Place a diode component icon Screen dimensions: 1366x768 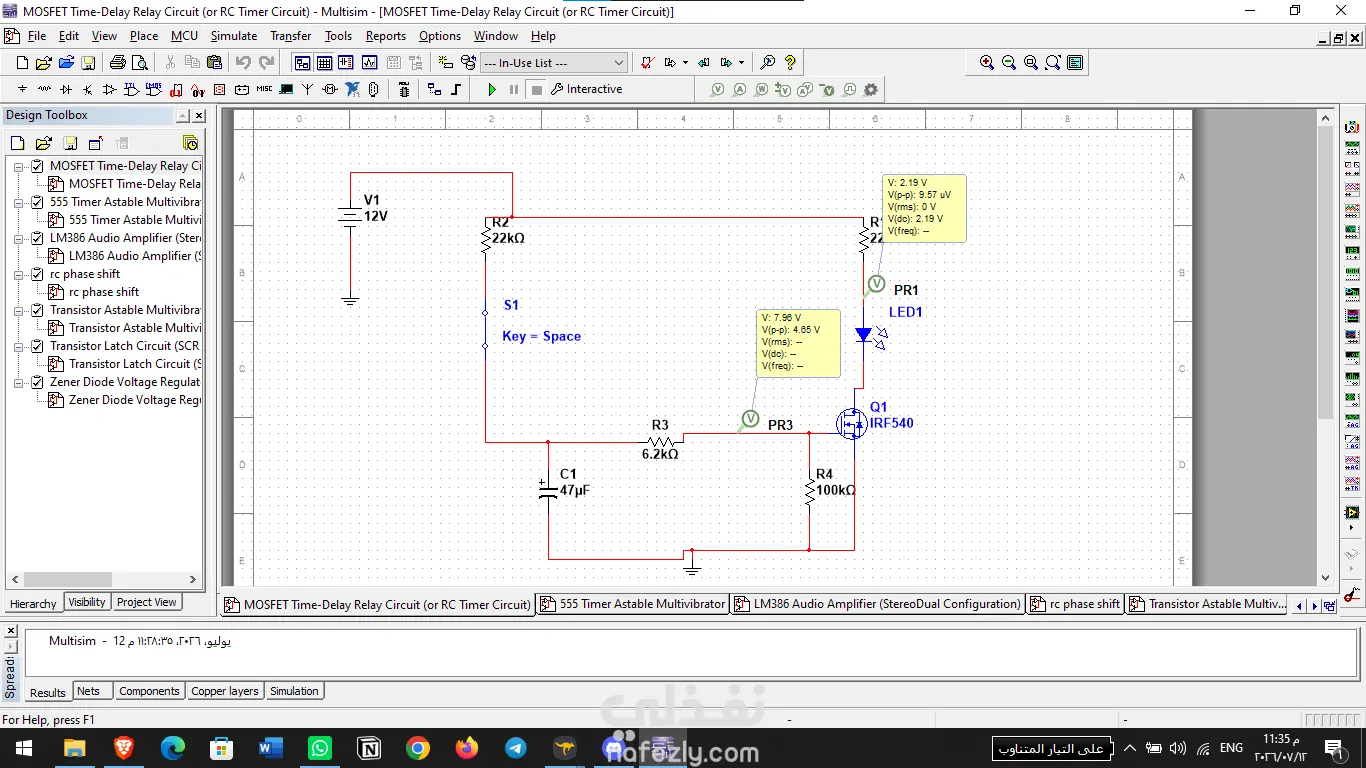tap(66, 89)
